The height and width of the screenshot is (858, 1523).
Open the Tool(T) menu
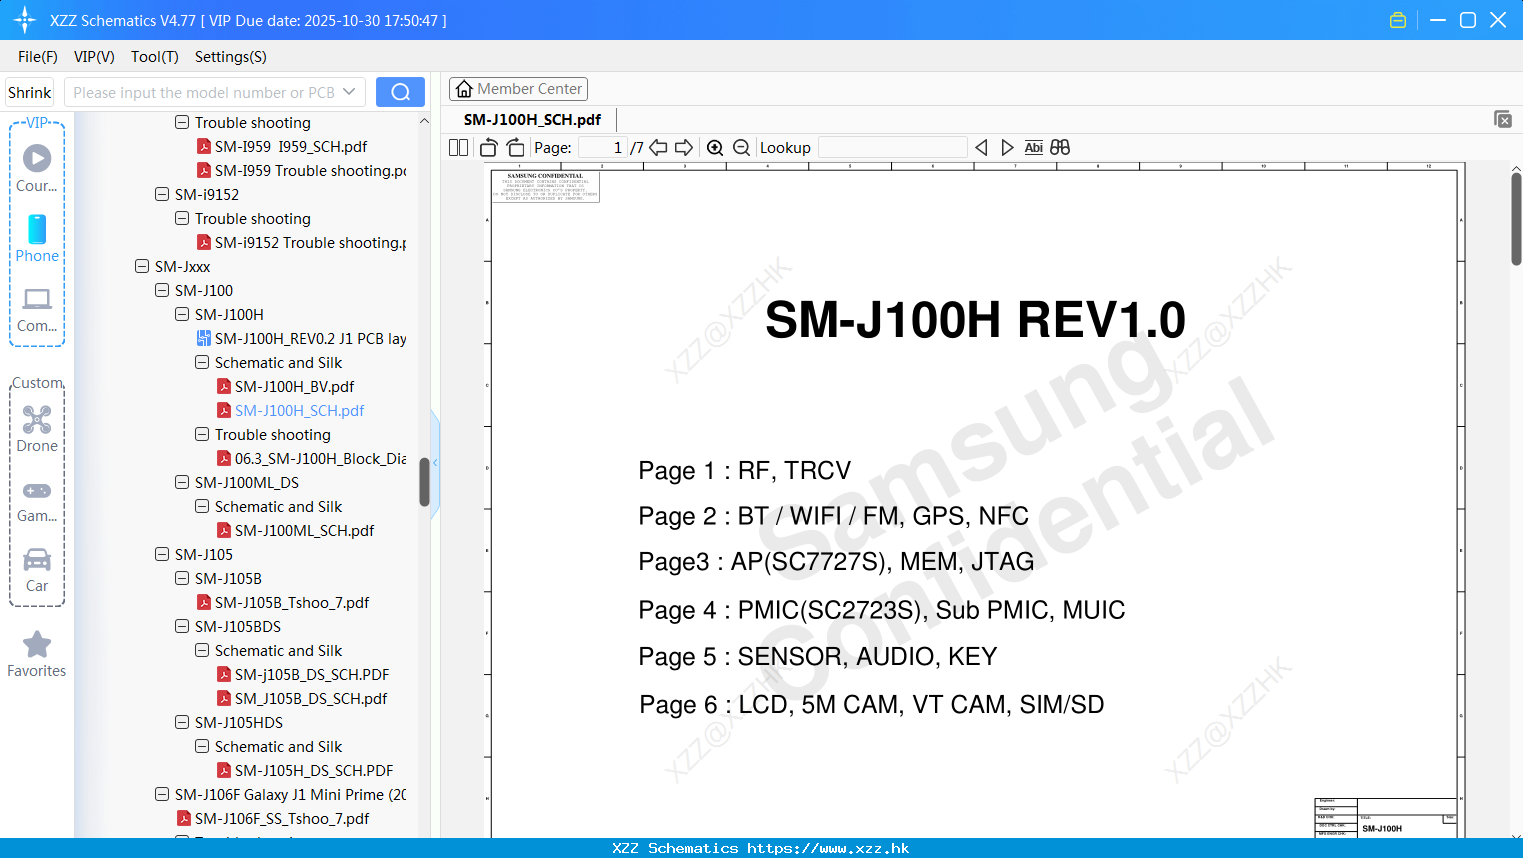(155, 57)
